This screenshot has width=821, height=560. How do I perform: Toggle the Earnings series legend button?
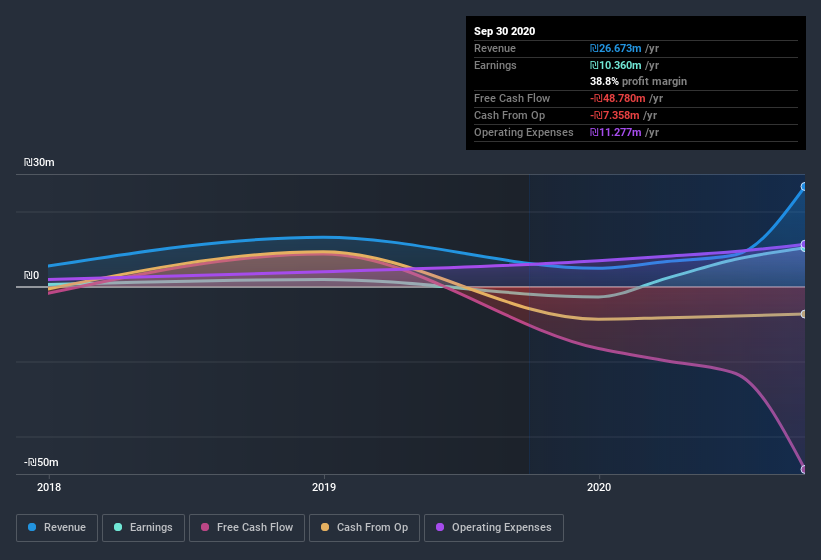coord(143,528)
